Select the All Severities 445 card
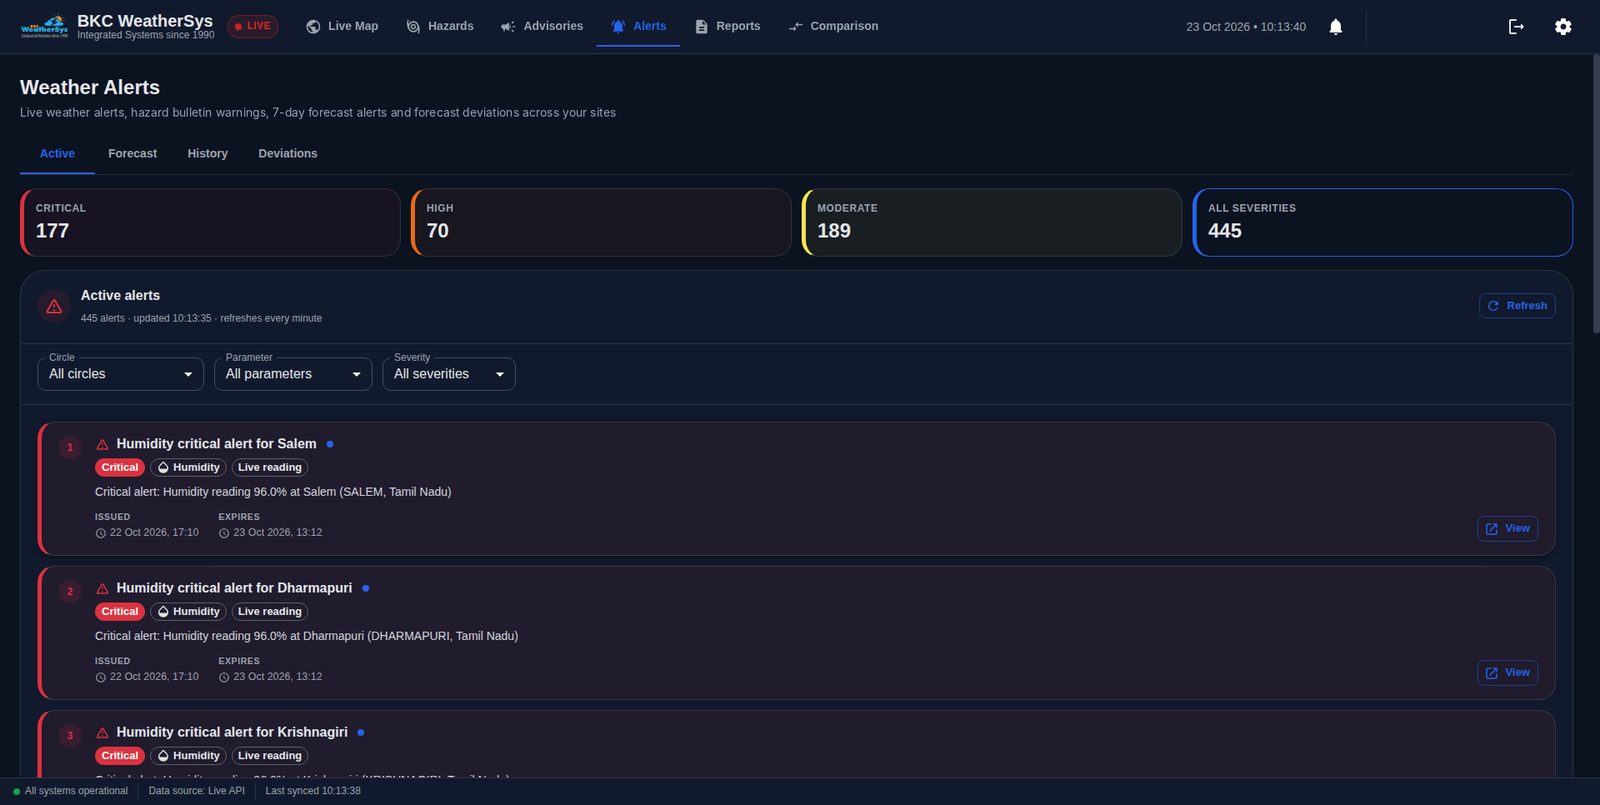 coord(1383,222)
